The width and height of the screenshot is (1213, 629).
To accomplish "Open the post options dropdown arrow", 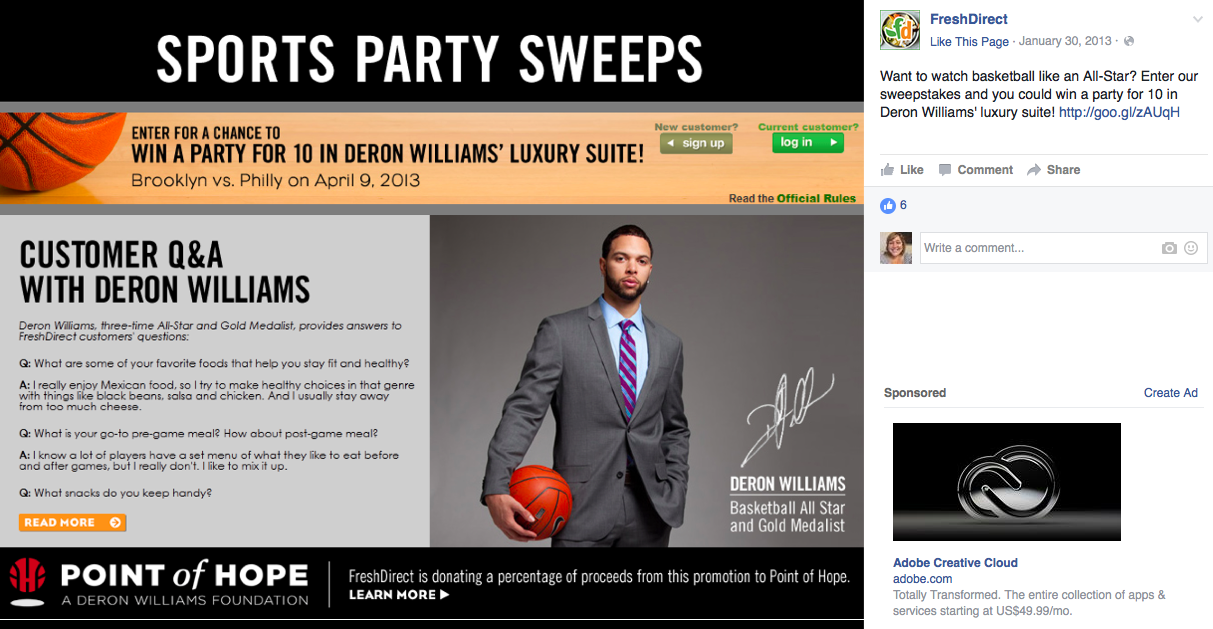I will [x=1197, y=20].
